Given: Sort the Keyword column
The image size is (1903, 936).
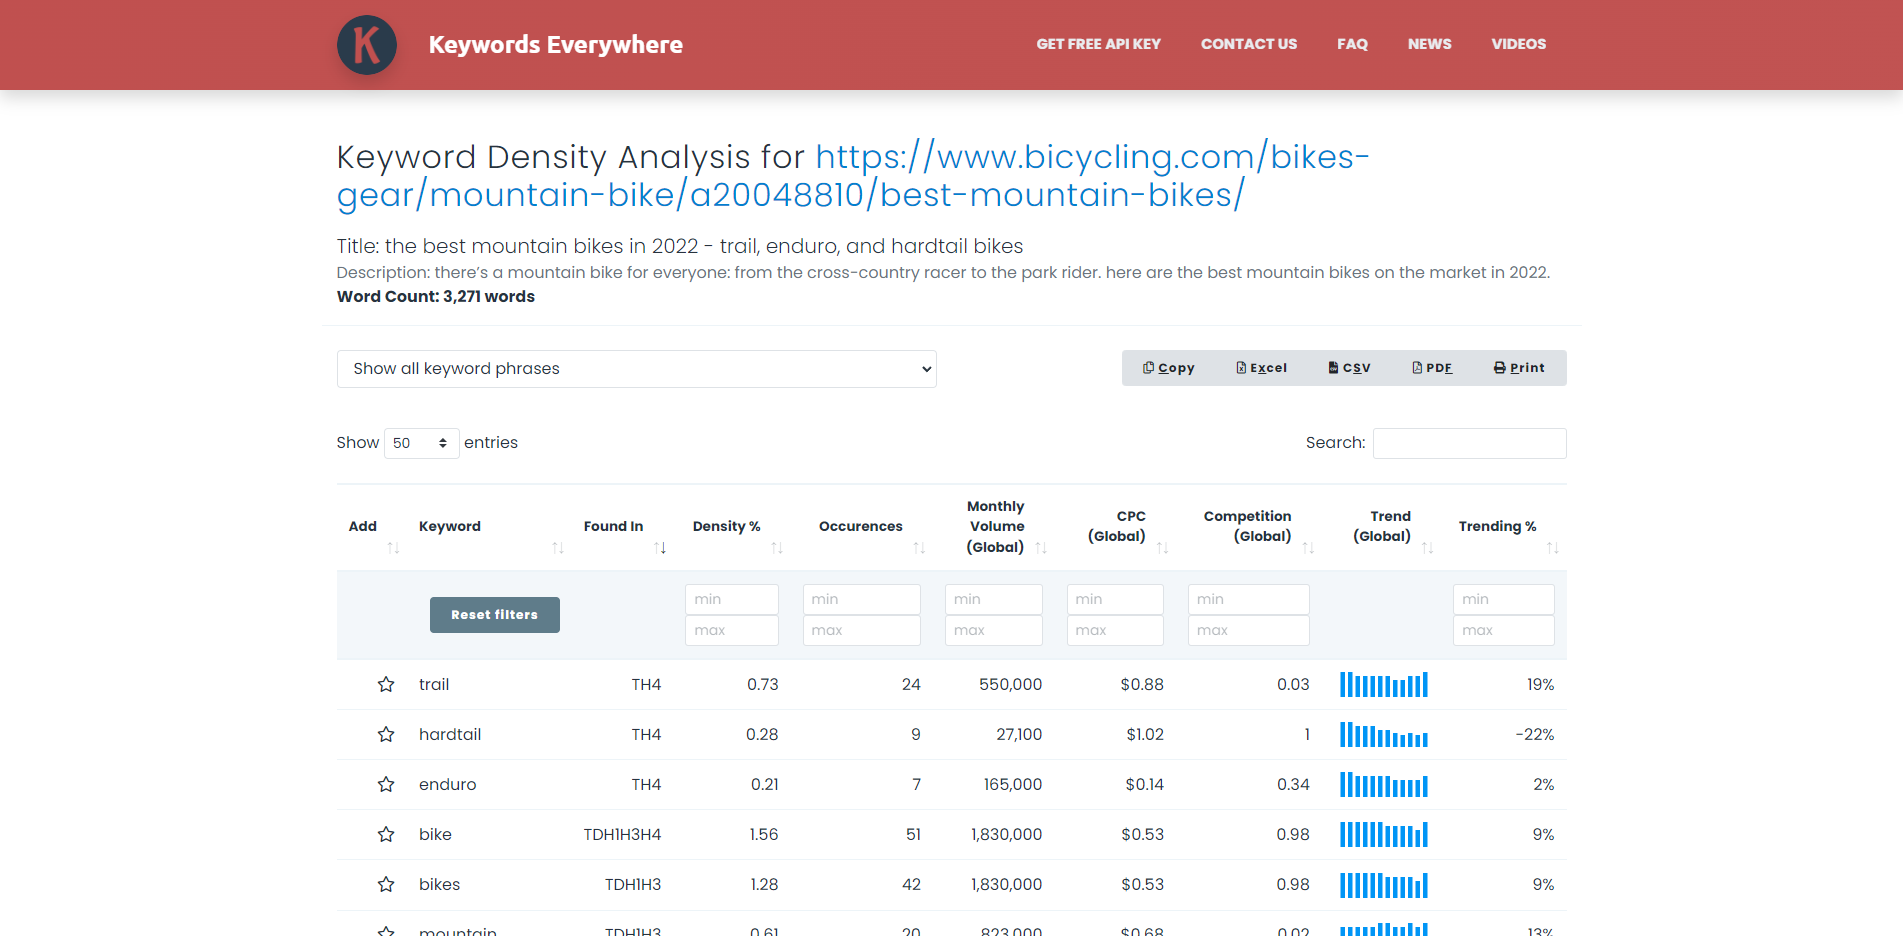Looking at the screenshot, I should coord(557,548).
